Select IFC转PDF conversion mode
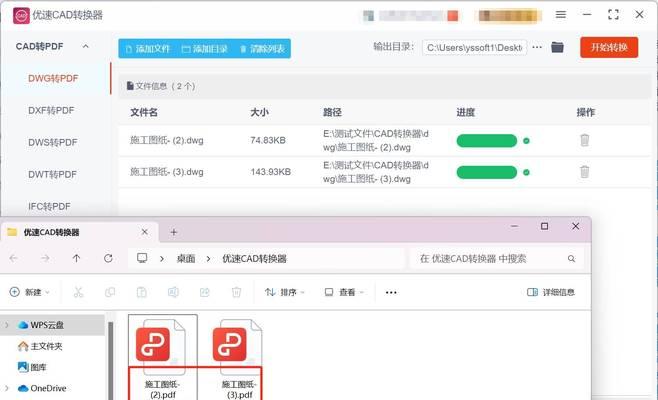Image resolution: width=658 pixels, height=400 pixels. click(x=50, y=206)
